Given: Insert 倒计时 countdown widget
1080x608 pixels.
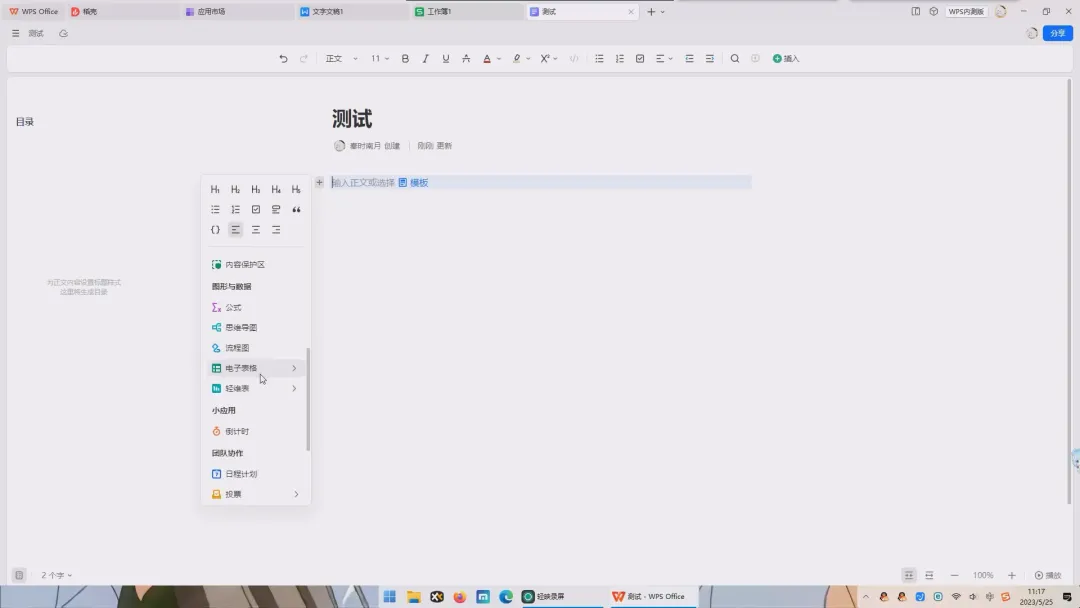Looking at the screenshot, I should [x=256, y=431].
